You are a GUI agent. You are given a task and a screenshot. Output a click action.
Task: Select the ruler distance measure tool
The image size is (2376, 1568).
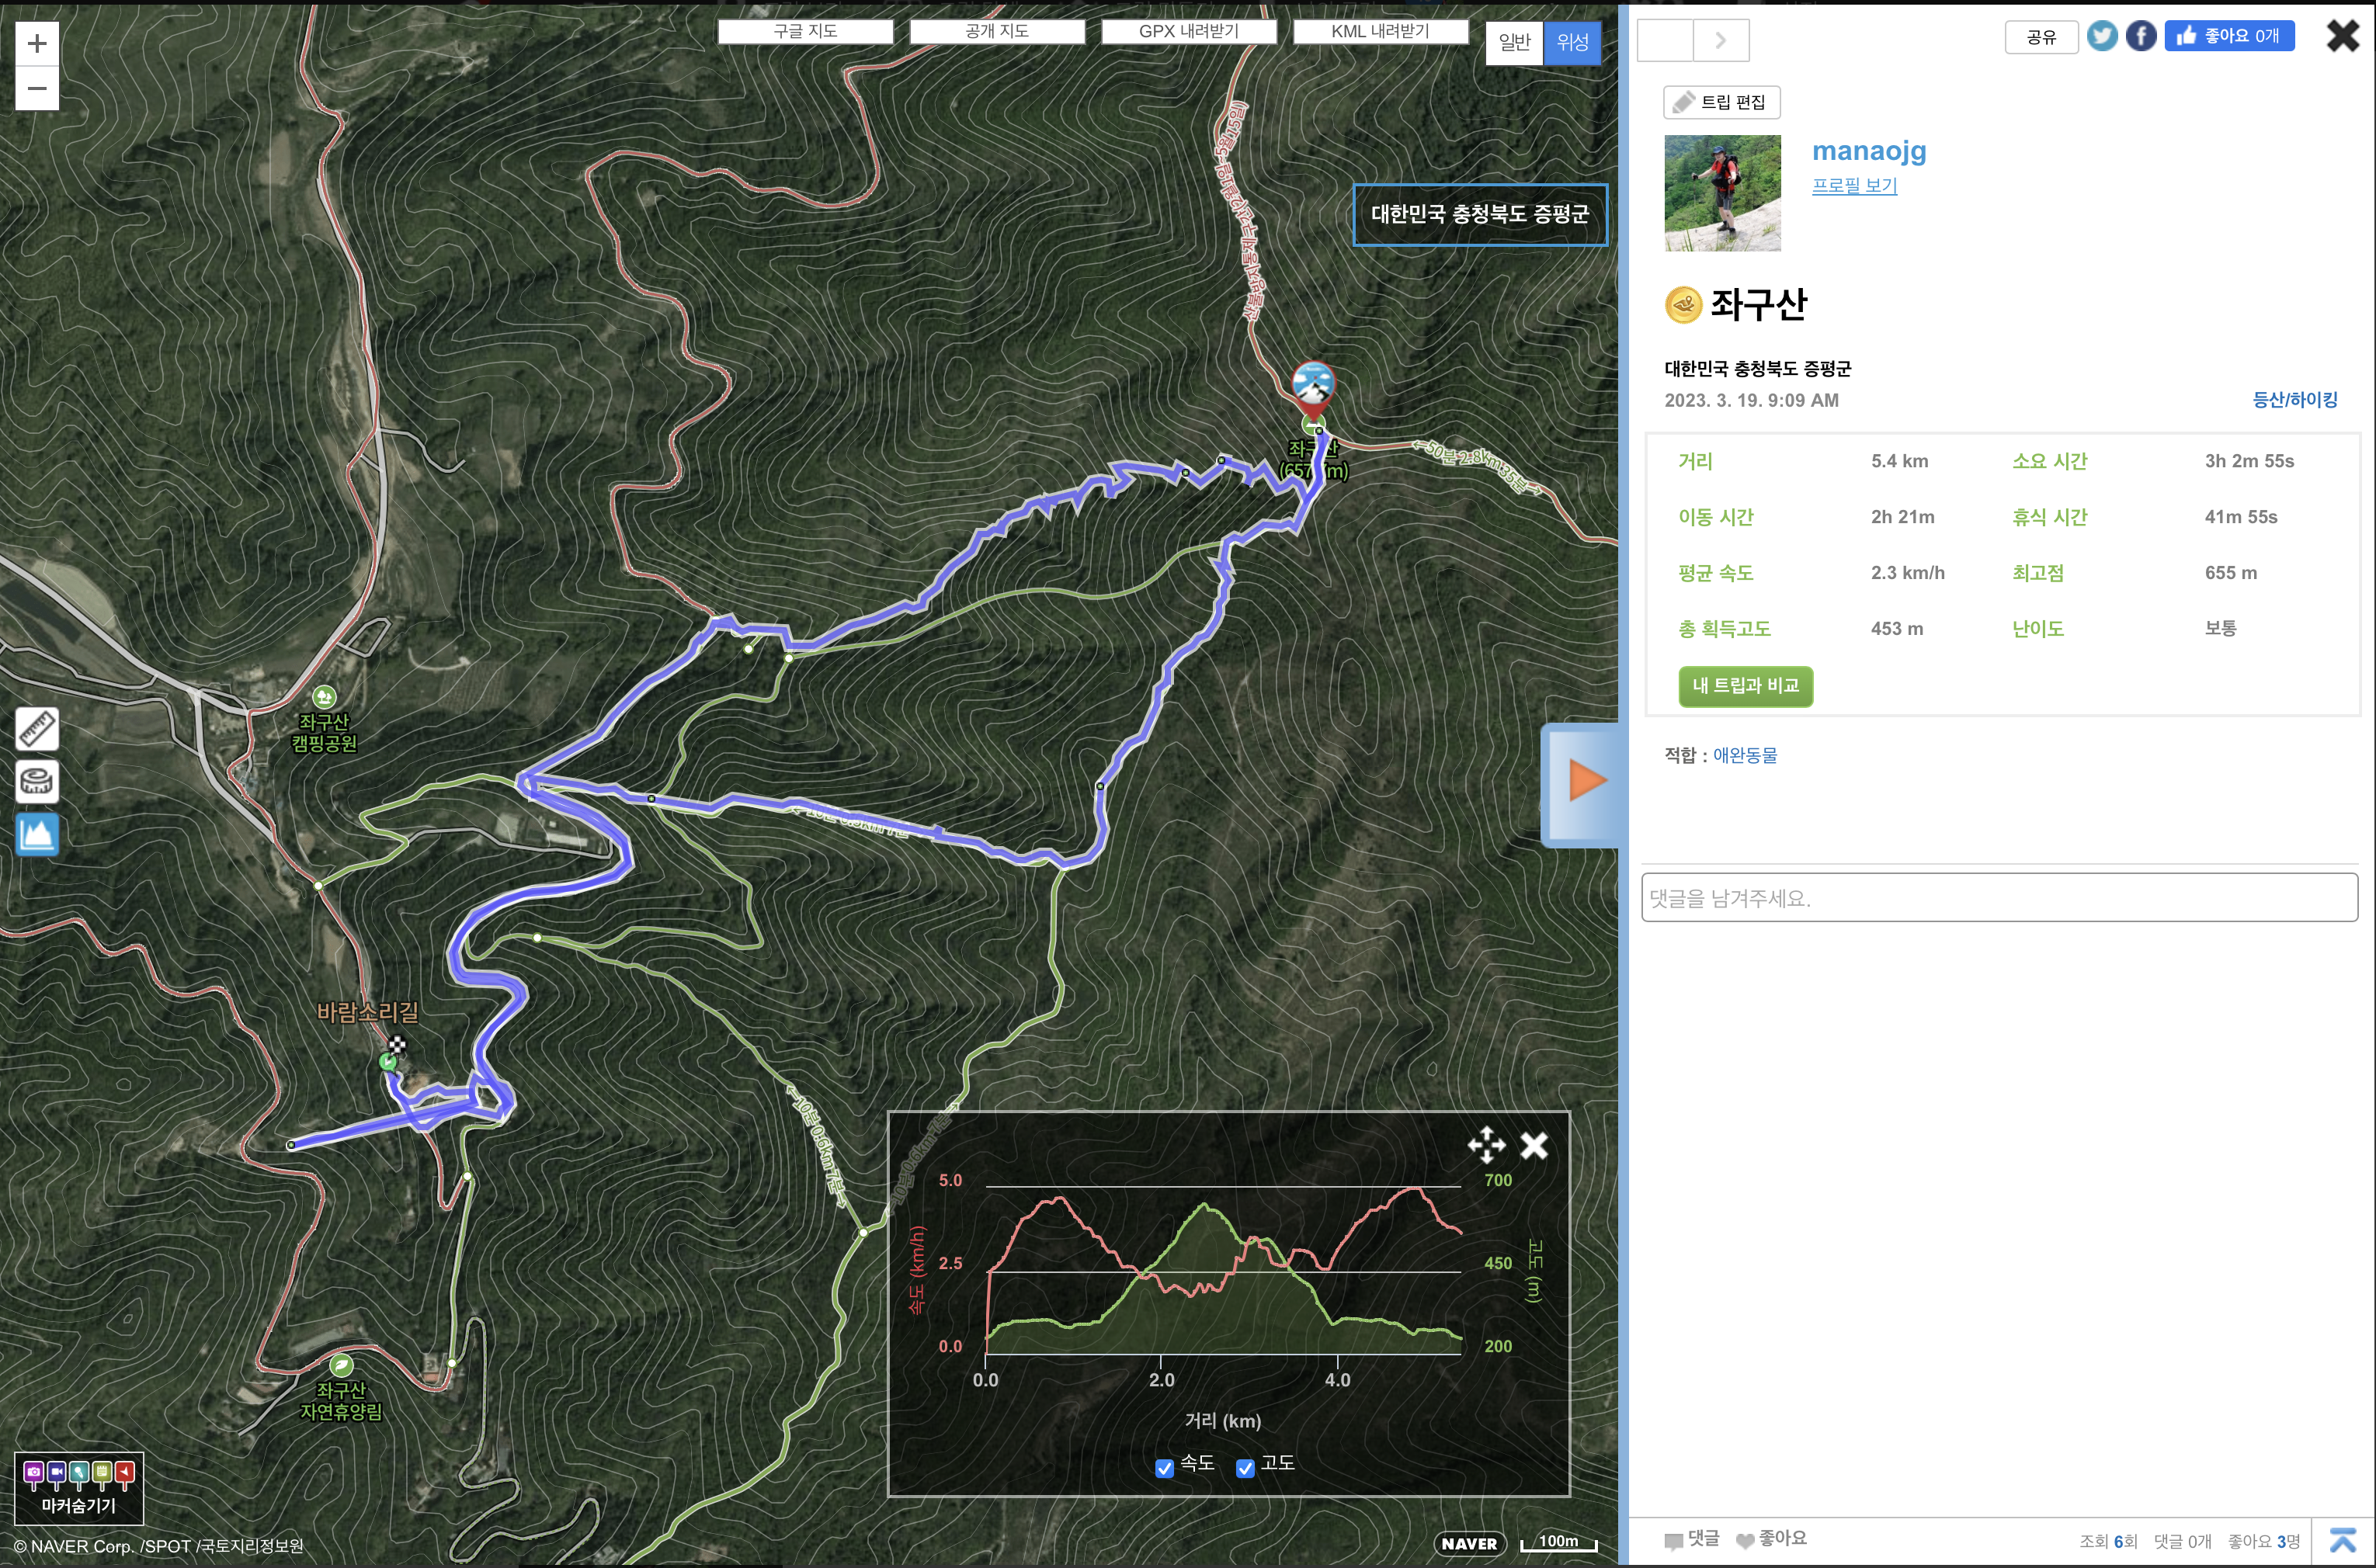coord(37,729)
